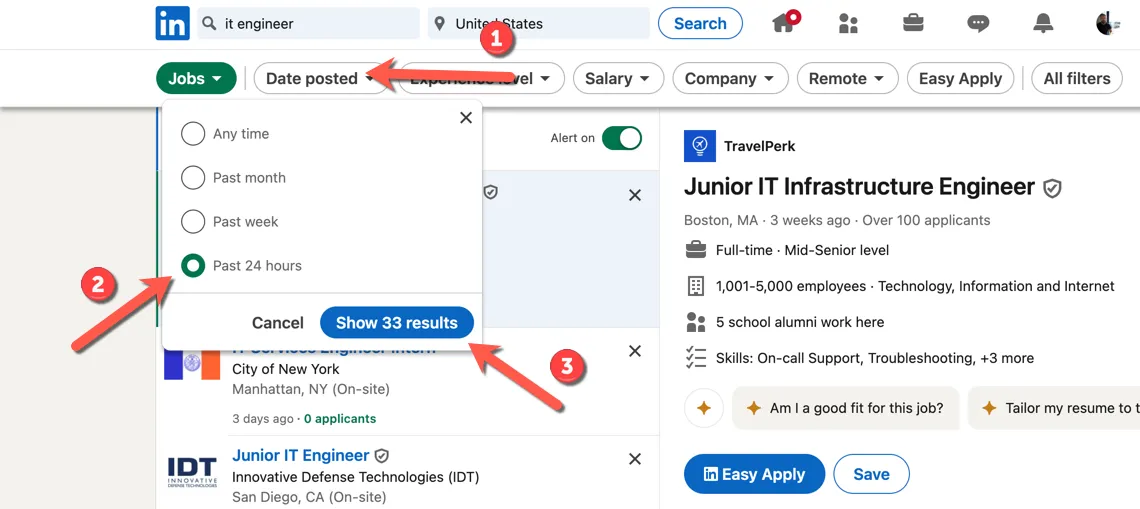This screenshot has height=509, width=1140.
Task: Open the LinkedIn home logo
Action: (172, 23)
